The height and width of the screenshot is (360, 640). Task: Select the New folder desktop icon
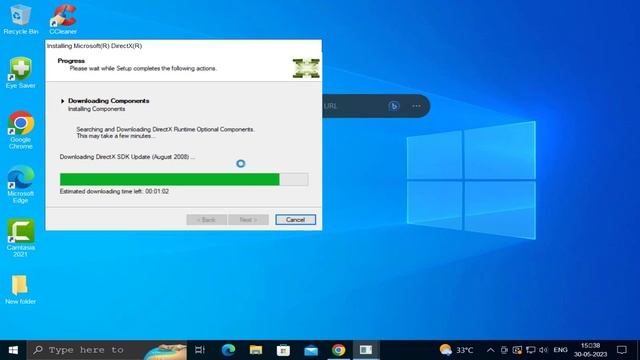(20, 289)
